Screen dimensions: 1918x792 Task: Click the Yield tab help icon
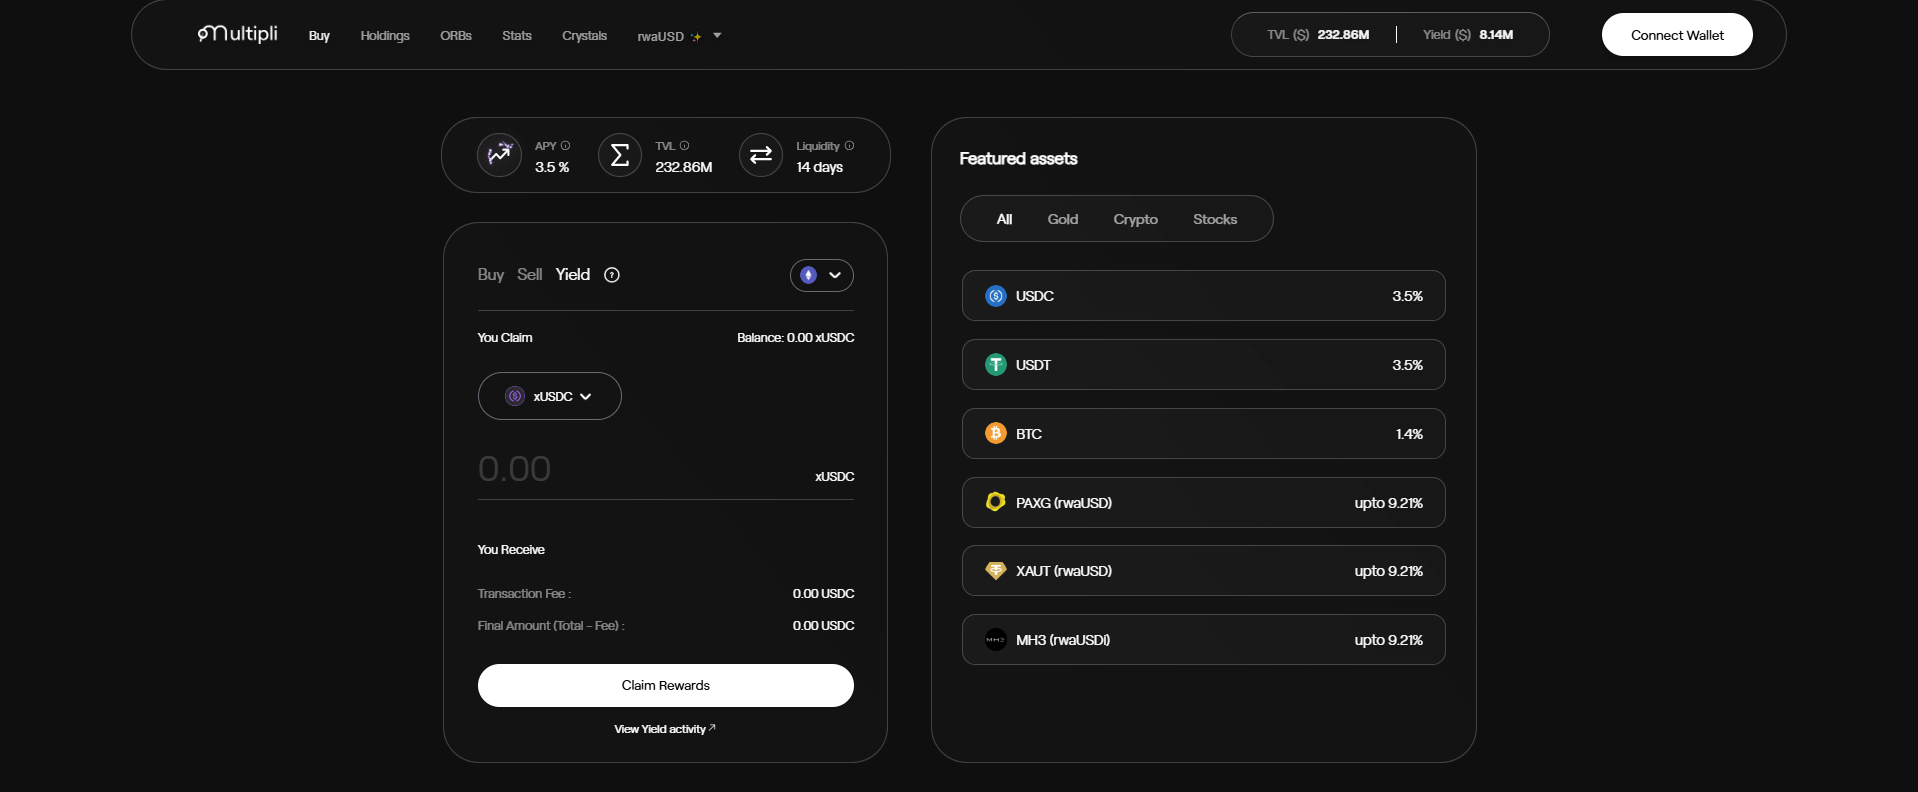(612, 275)
